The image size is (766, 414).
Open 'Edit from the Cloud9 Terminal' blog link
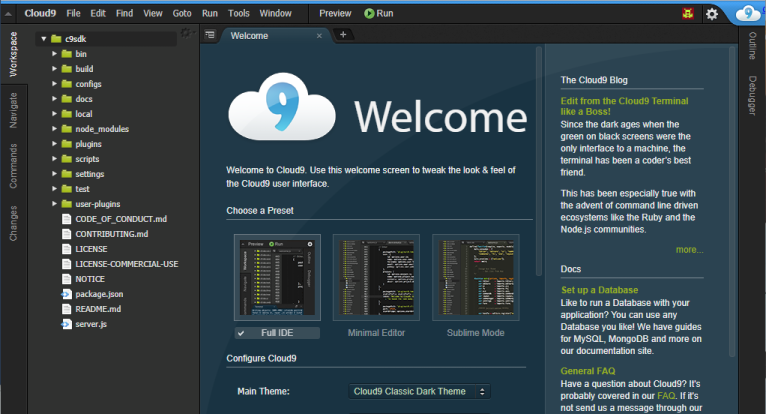coord(624,107)
